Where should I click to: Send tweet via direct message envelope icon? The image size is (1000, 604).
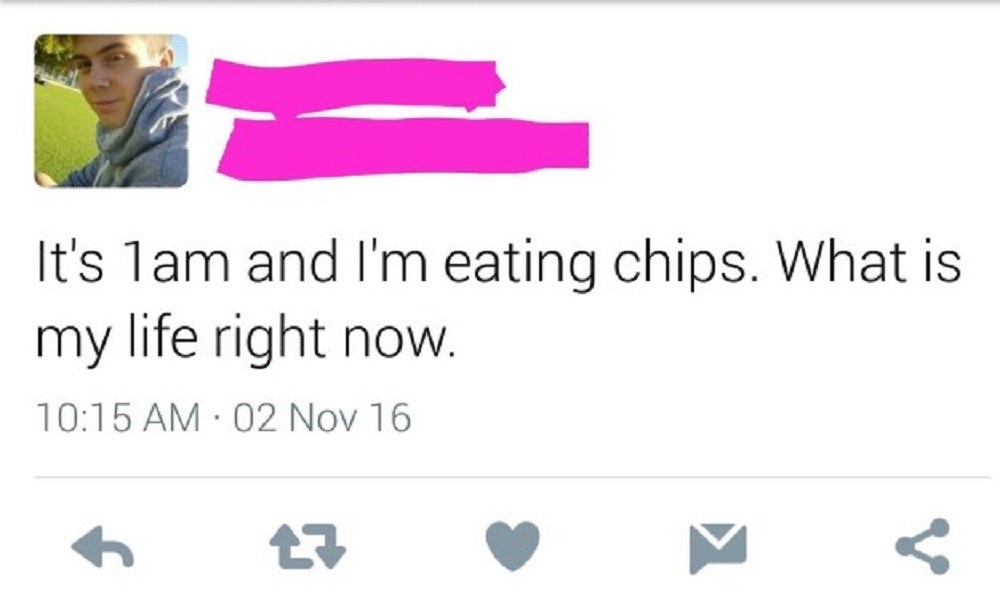(717, 547)
